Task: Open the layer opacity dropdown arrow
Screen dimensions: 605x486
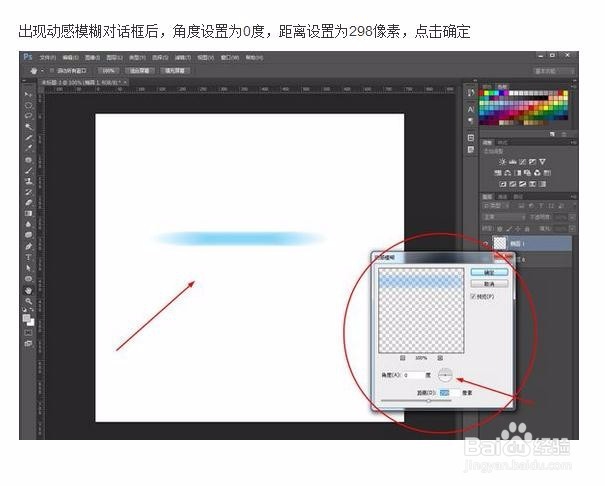Action: [x=572, y=218]
